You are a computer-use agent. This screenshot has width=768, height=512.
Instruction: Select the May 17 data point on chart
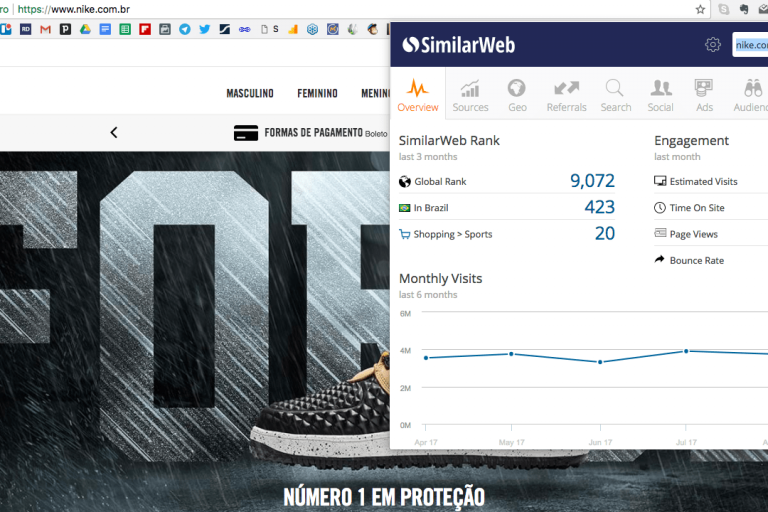click(x=511, y=354)
